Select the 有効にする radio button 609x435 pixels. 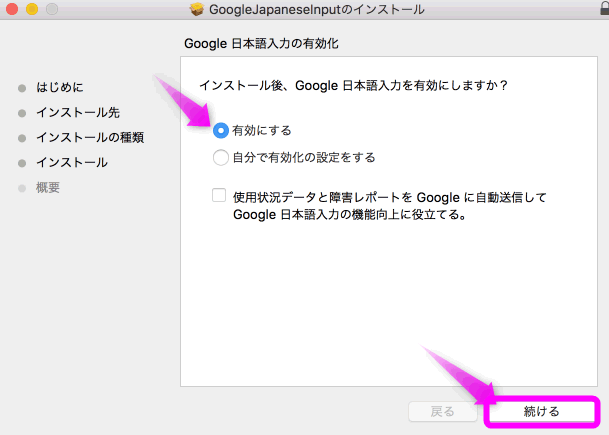click(221, 131)
